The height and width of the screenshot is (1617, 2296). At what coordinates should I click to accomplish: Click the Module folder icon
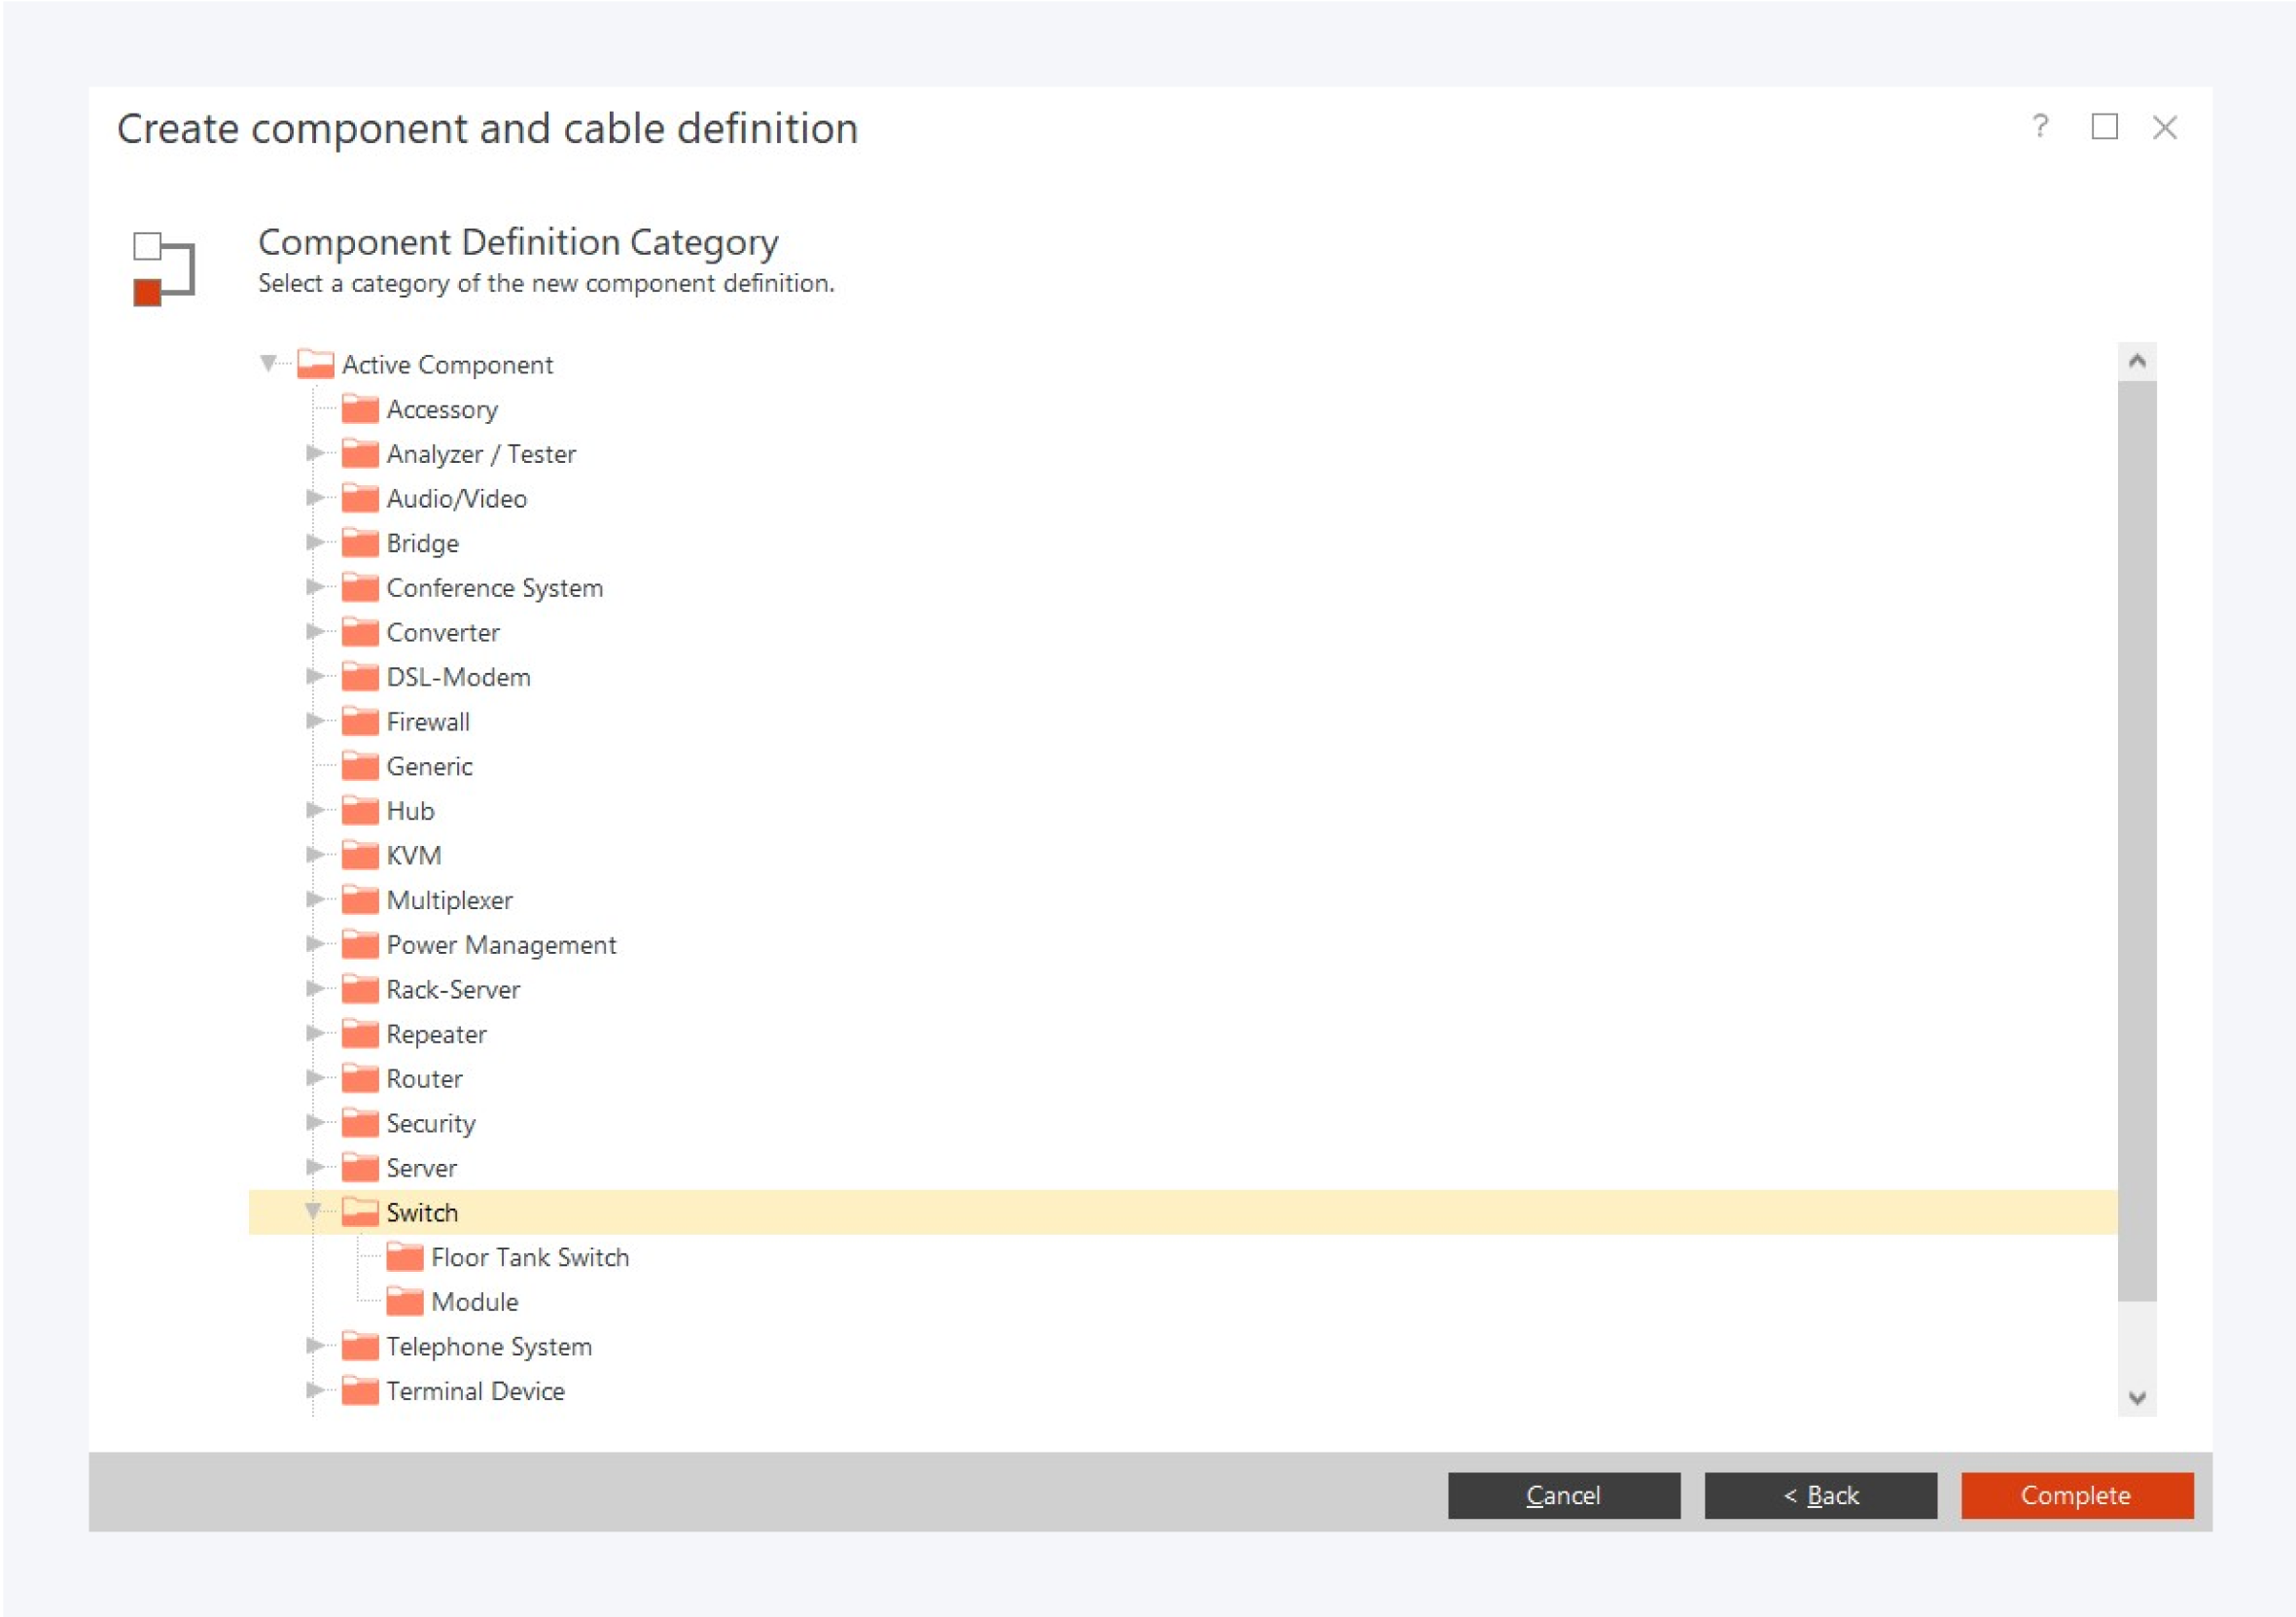pyautogui.click(x=404, y=1301)
